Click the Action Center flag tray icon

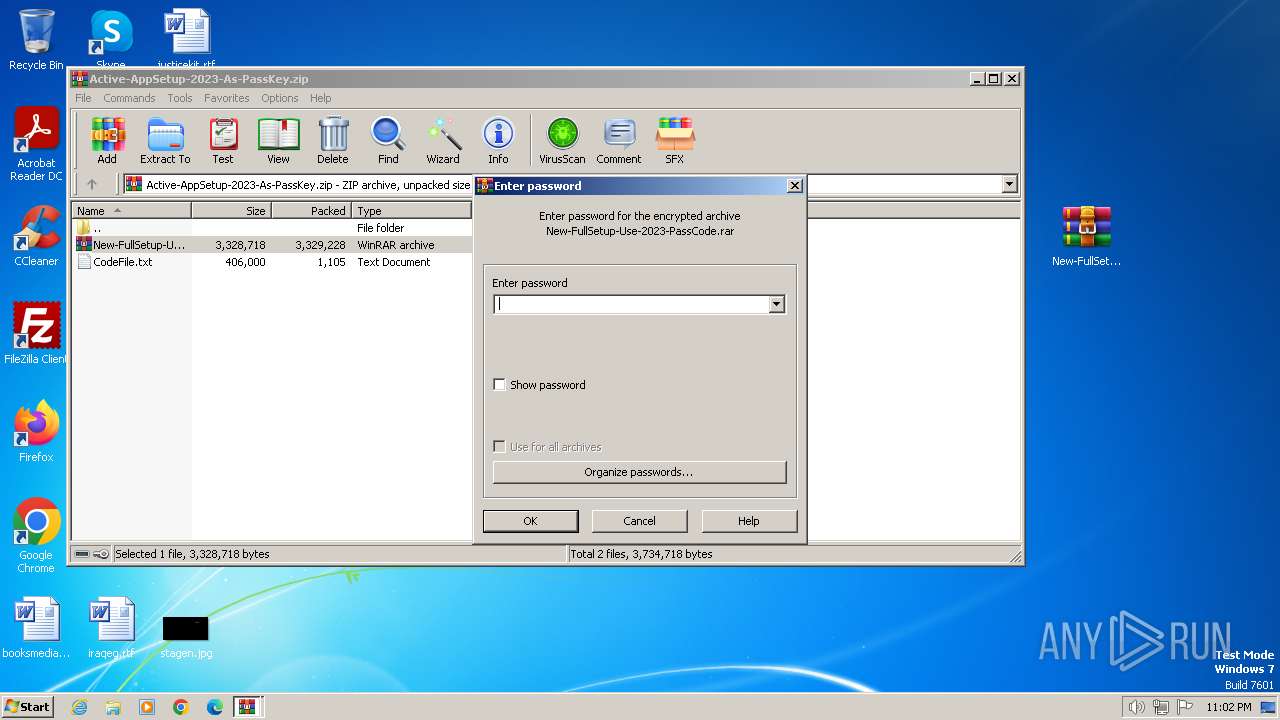pos(1185,707)
